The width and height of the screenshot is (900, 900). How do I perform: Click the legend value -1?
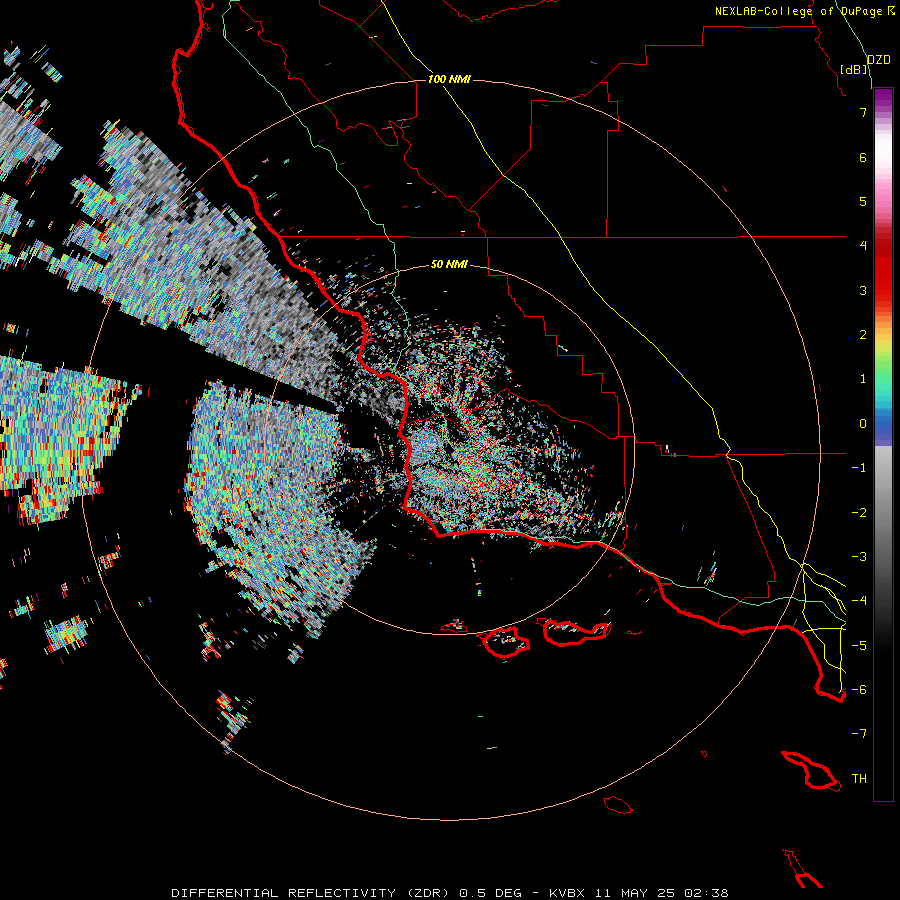click(859, 468)
